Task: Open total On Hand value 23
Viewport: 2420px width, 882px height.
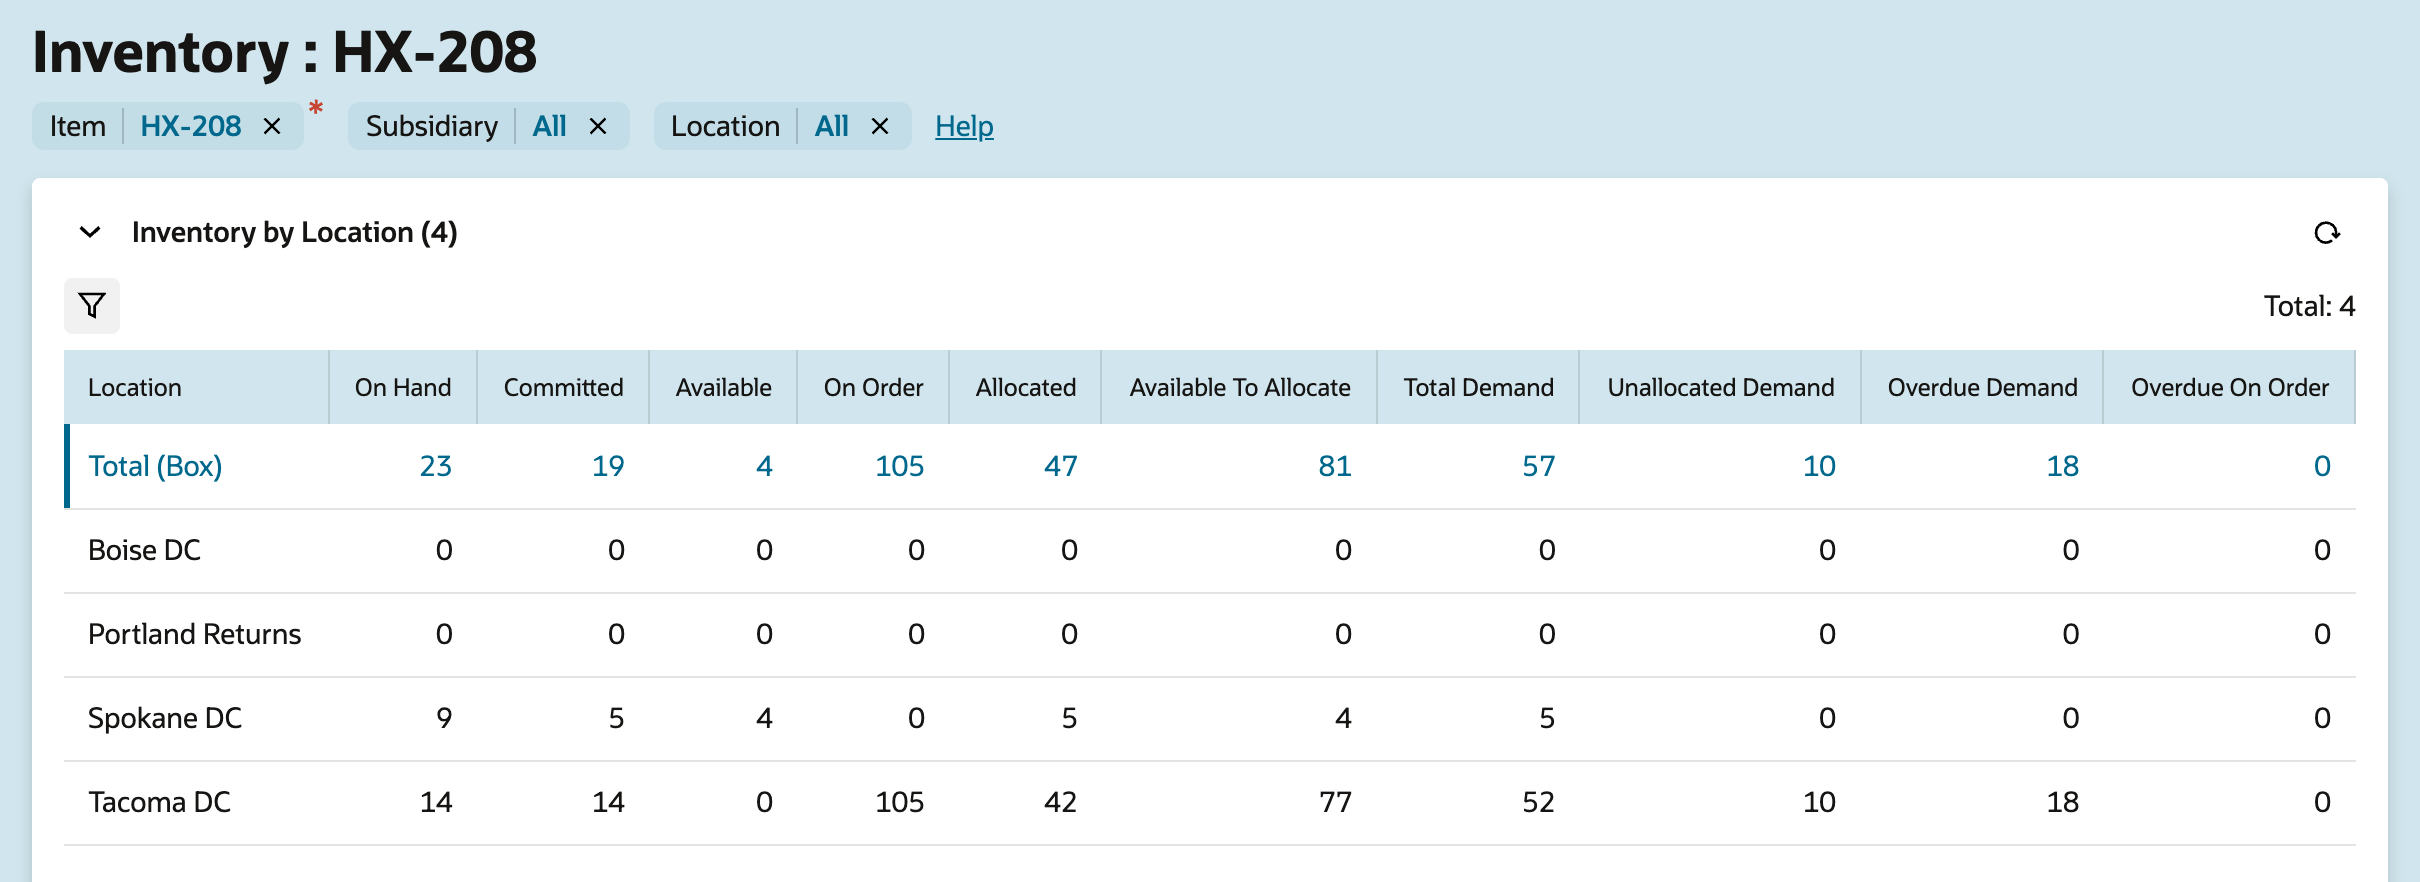Action: 436,466
